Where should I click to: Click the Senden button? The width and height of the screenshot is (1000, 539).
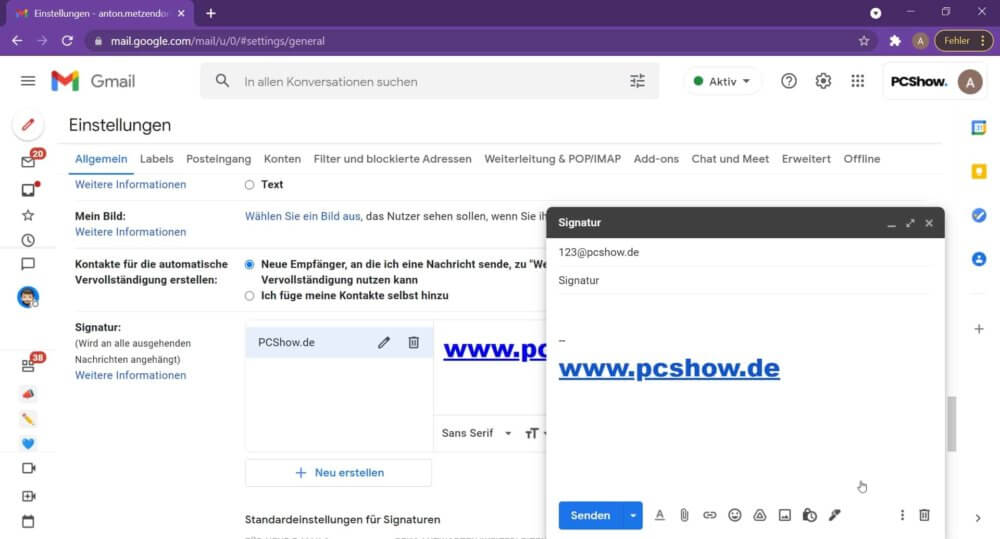(x=591, y=515)
